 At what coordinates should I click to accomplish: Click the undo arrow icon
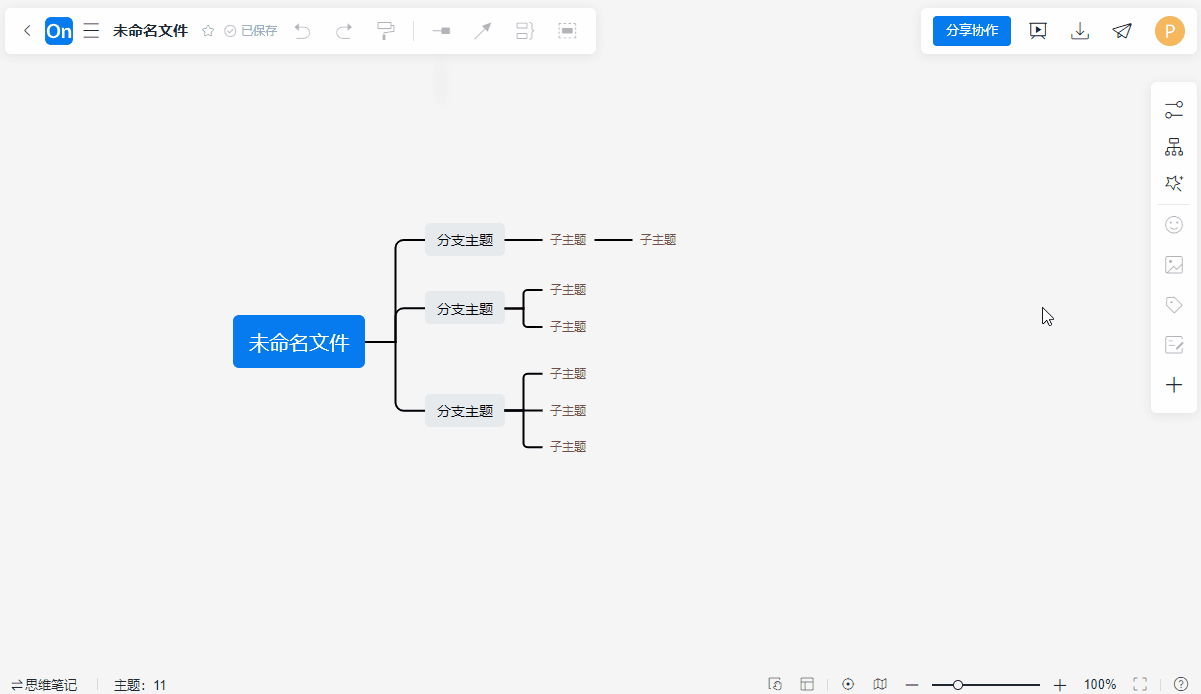[x=302, y=31]
